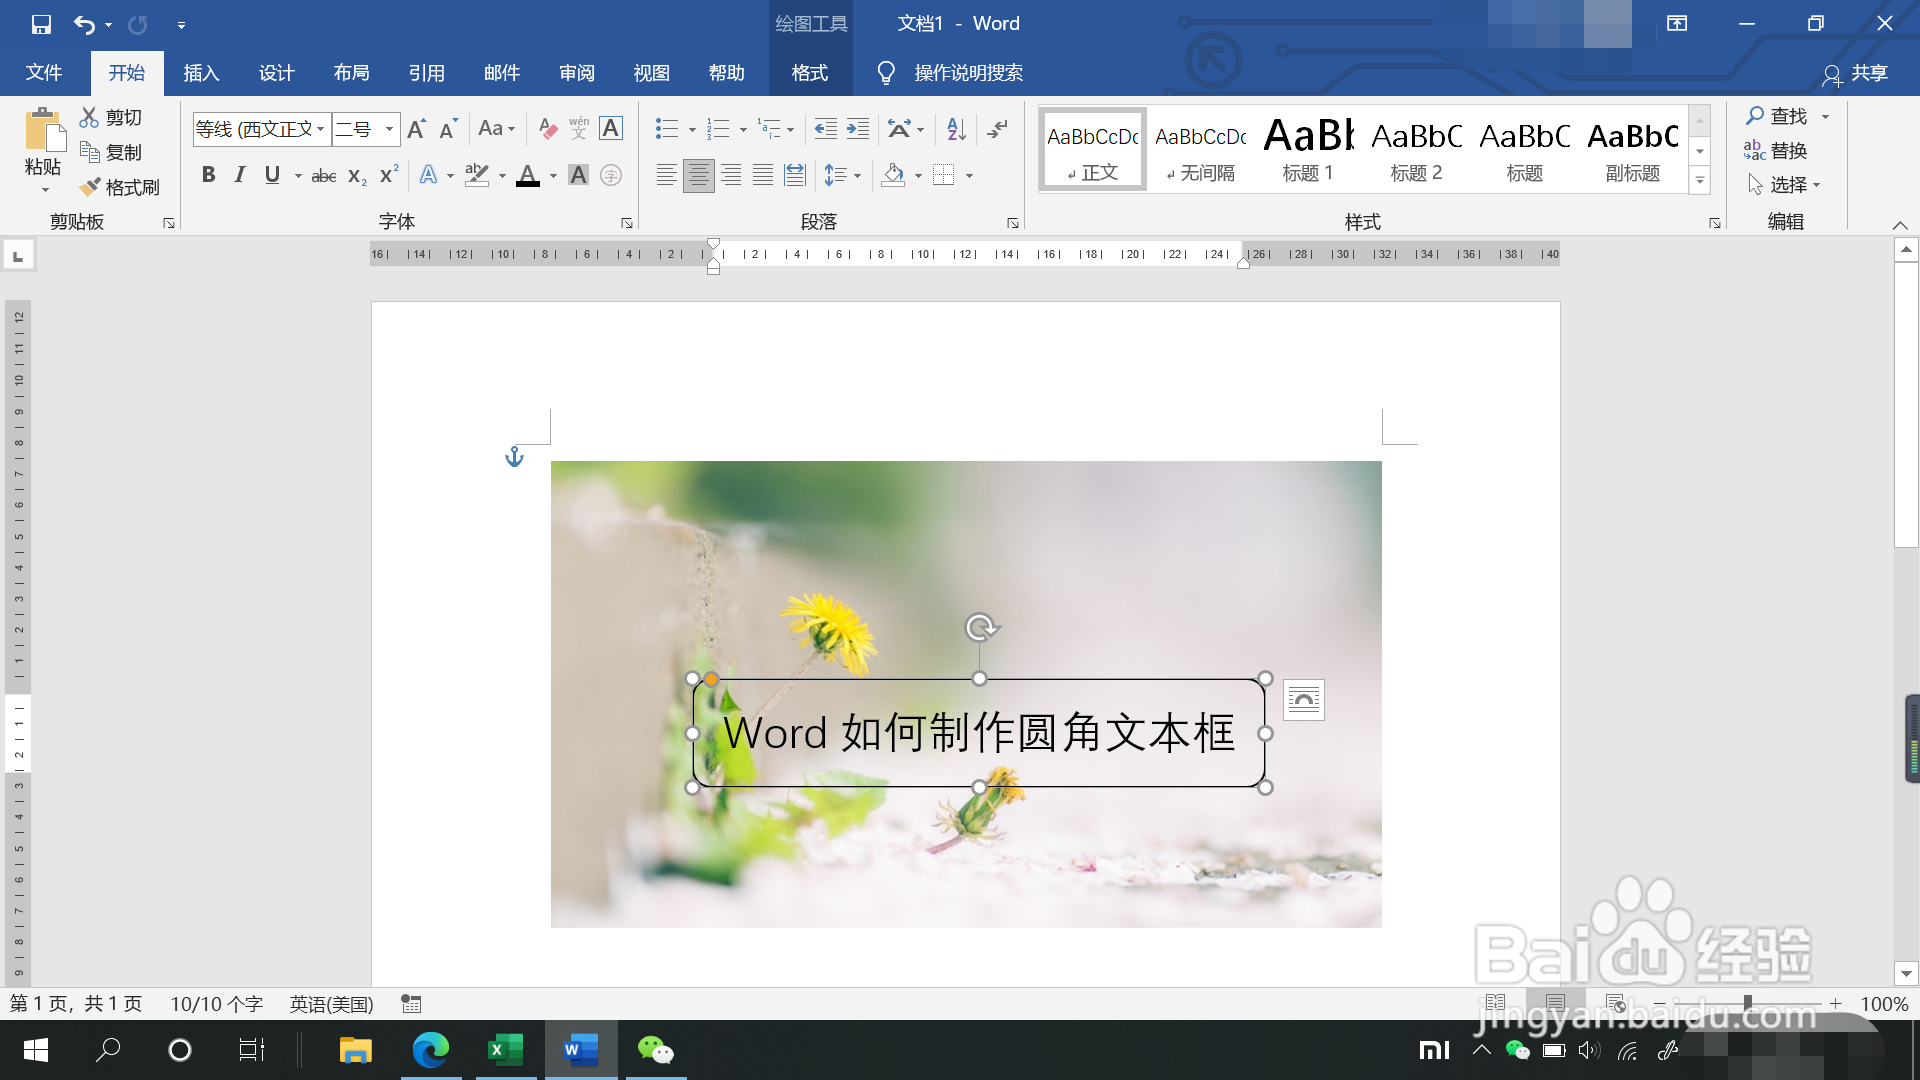1920x1080 pixels.
Task: Toggle Subscript formatting
Action: coord(357,175)
